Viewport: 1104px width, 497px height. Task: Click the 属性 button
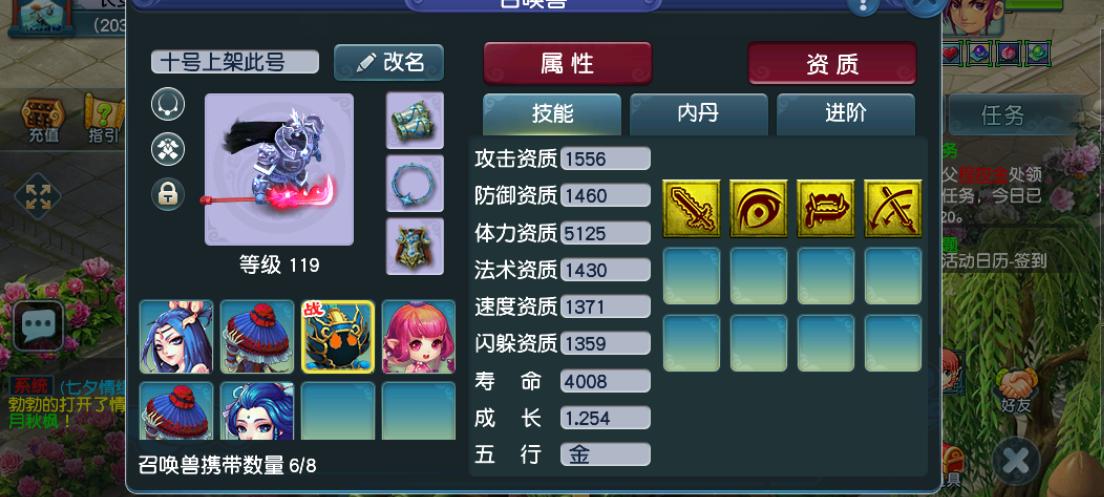click(x=567, y=63)
